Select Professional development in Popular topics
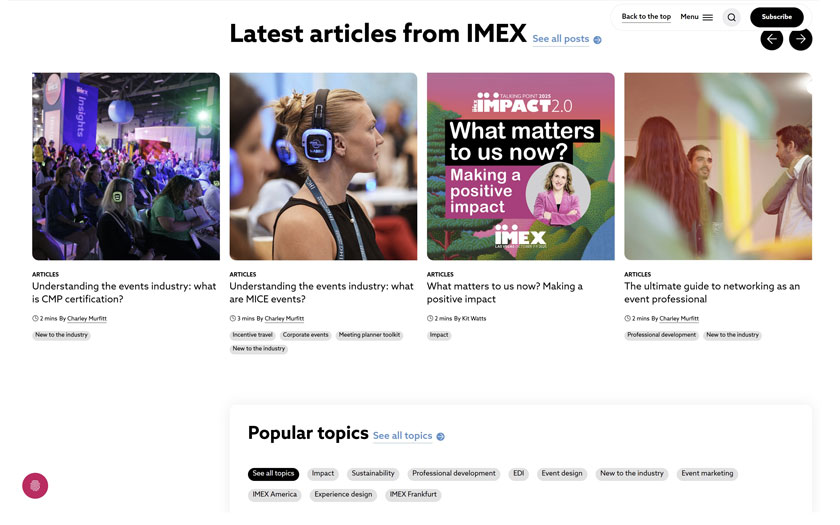 click(x=454, y=474)
